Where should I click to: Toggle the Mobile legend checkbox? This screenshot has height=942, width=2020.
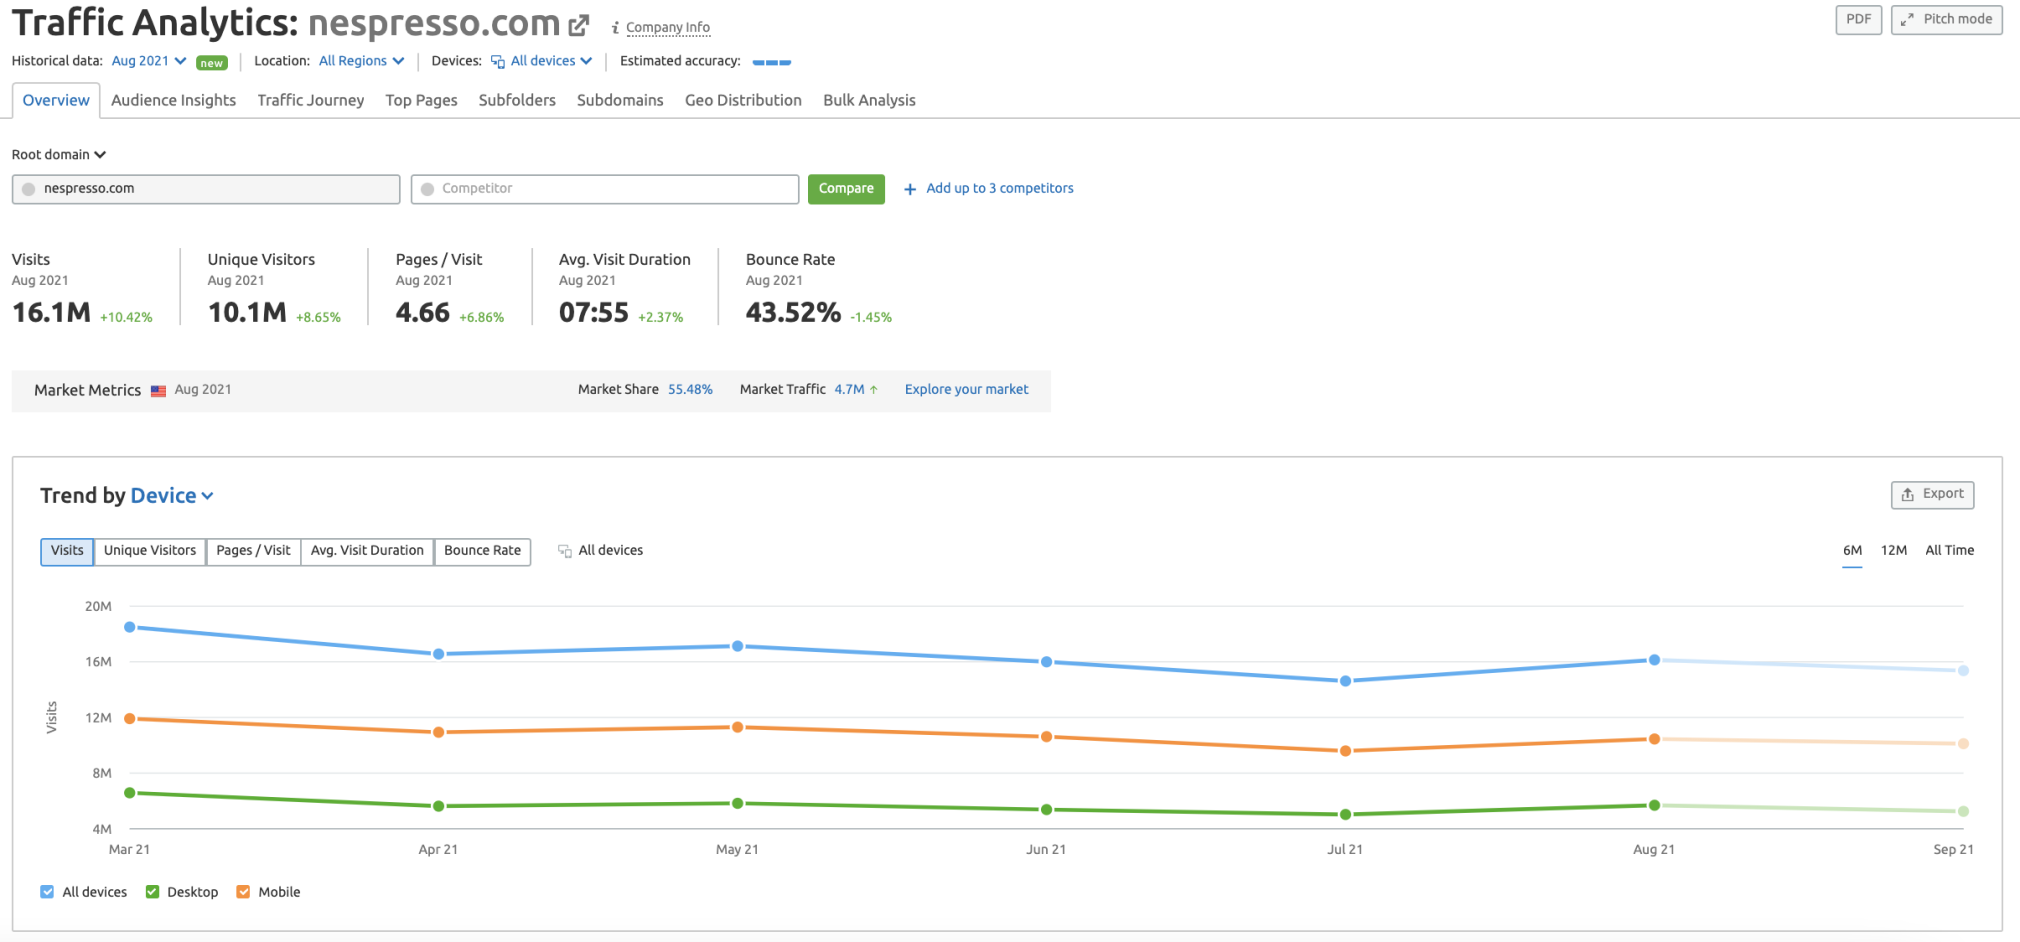[243, 892]
